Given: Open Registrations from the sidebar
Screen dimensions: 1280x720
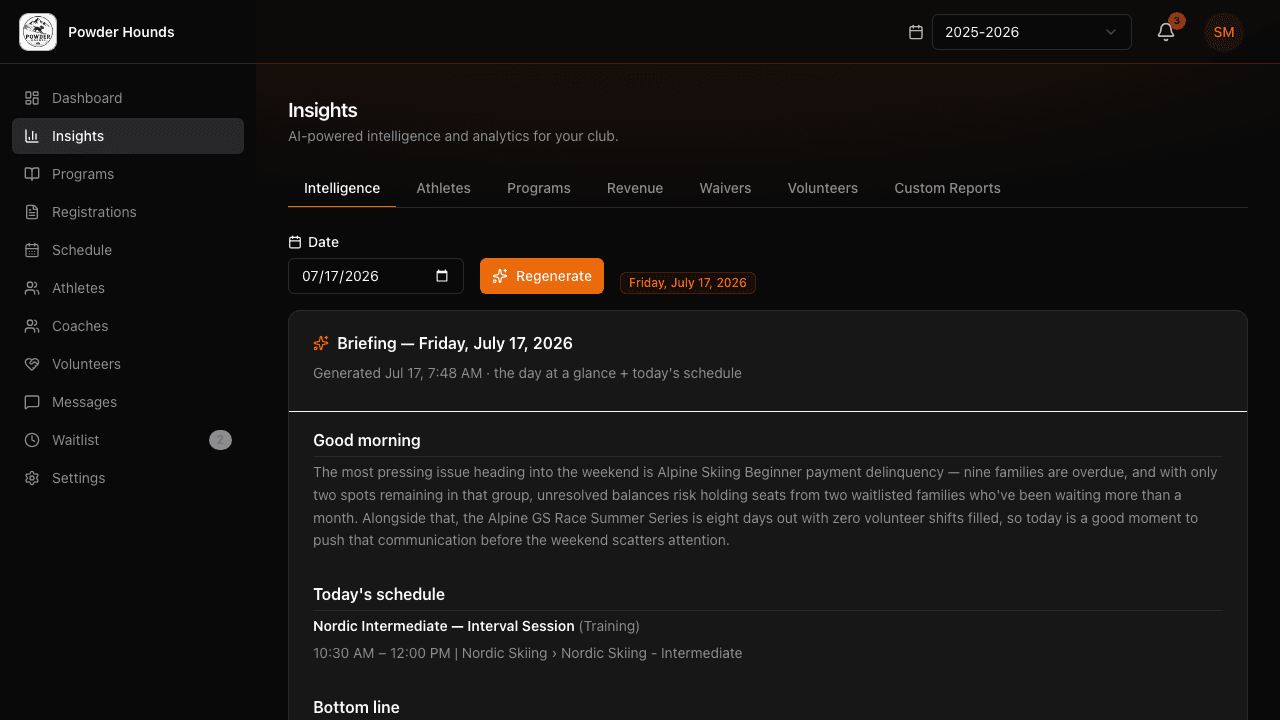Looking at the screenshot, I should tap(128, 212).
